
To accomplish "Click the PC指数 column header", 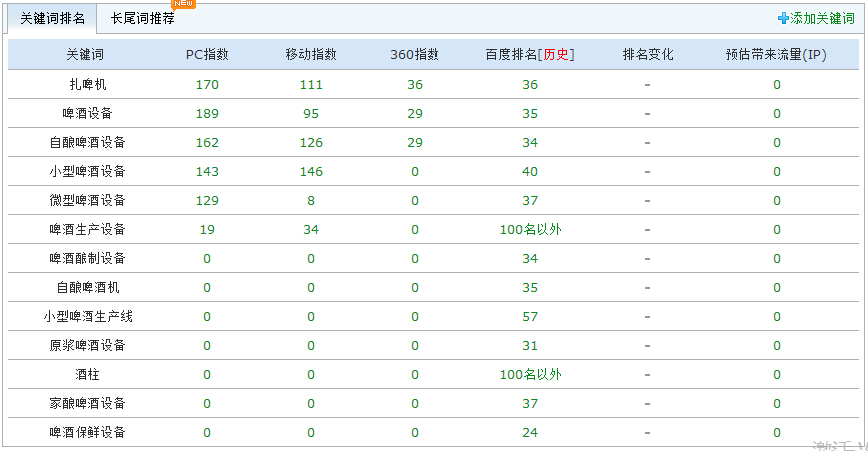I will [x=208, y=55].
